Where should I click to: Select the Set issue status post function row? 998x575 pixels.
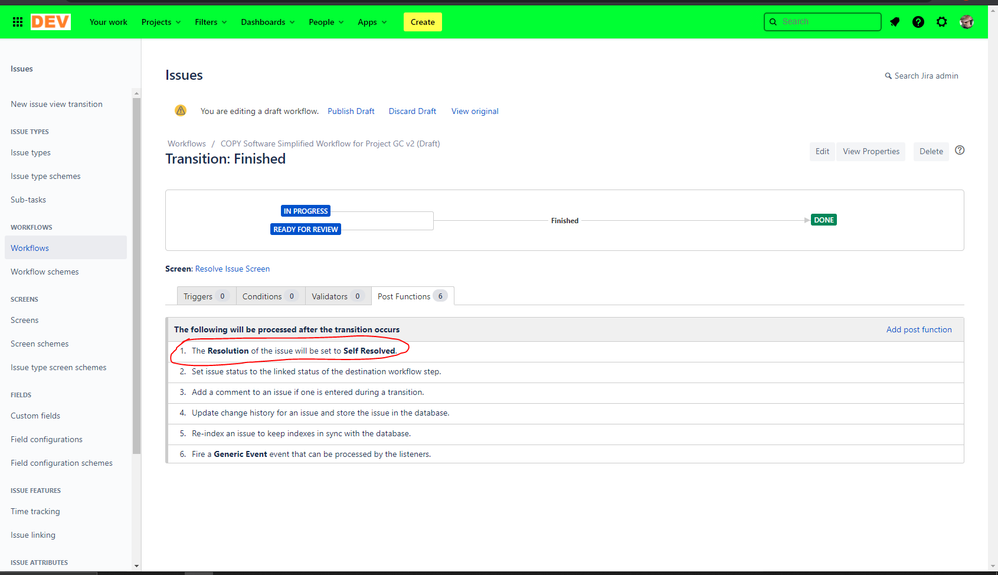coord(565,371)
